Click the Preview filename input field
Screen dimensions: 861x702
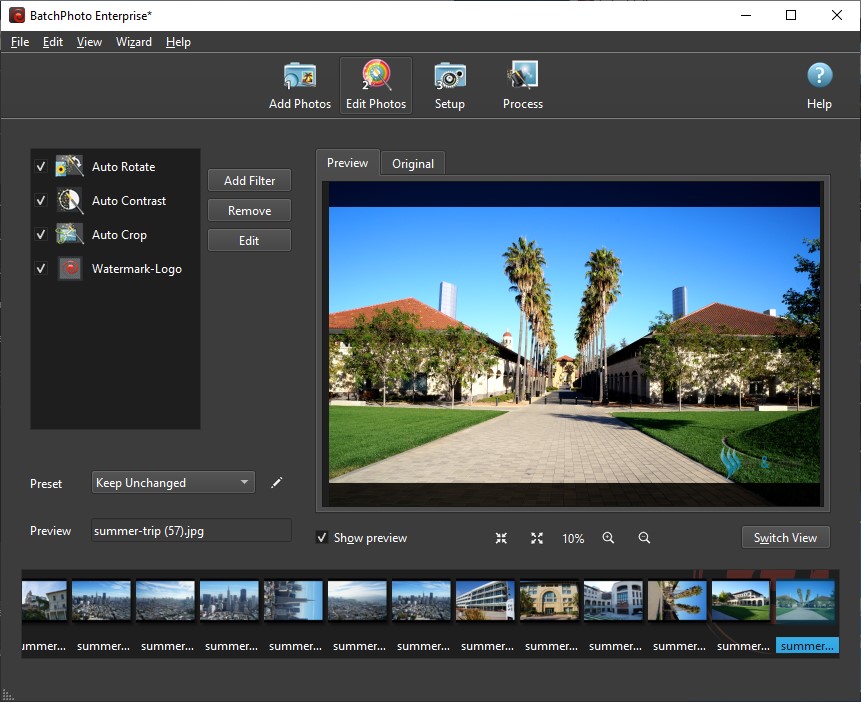tap(190, 531)
